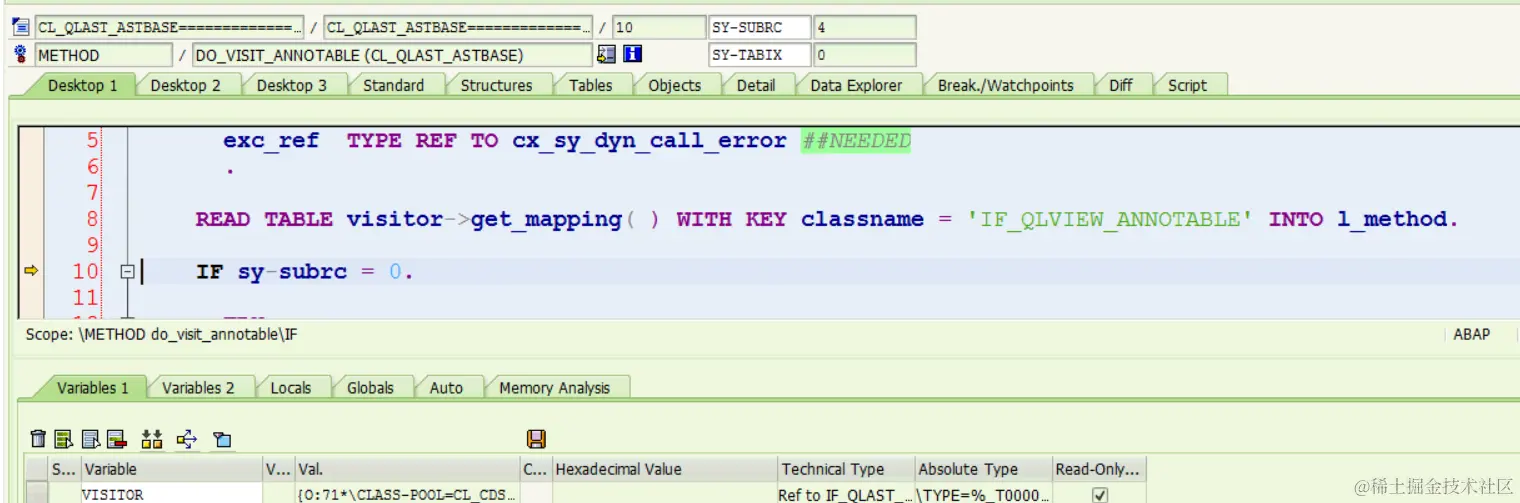
Task: Click the blue funnel-shaped icon in variables toolbar
Action: coord(222,438)
